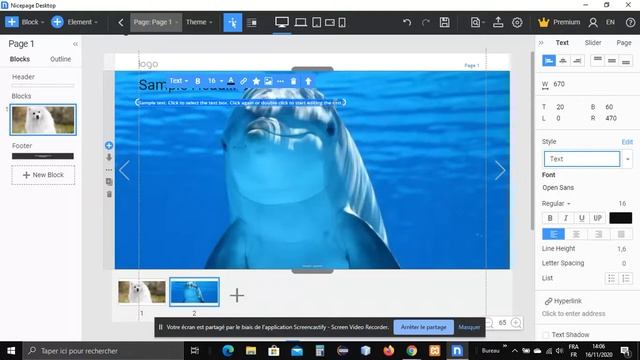Enable the Text Shadow checkbox
This screenshot has height=360, width=640.
point(546,335)
